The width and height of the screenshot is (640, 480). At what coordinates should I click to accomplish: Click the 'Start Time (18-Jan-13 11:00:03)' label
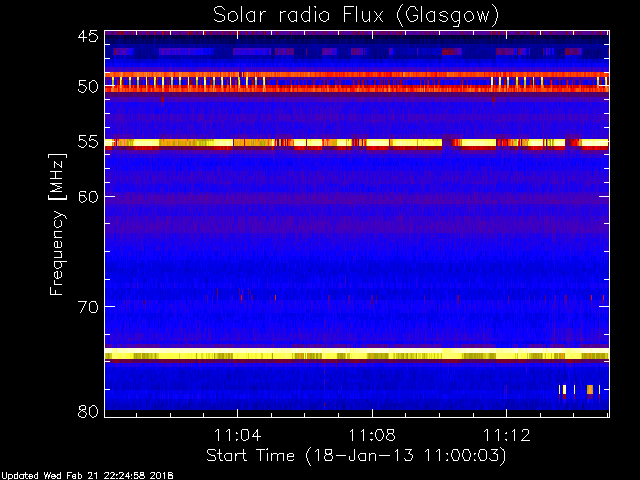pos(356,456)
